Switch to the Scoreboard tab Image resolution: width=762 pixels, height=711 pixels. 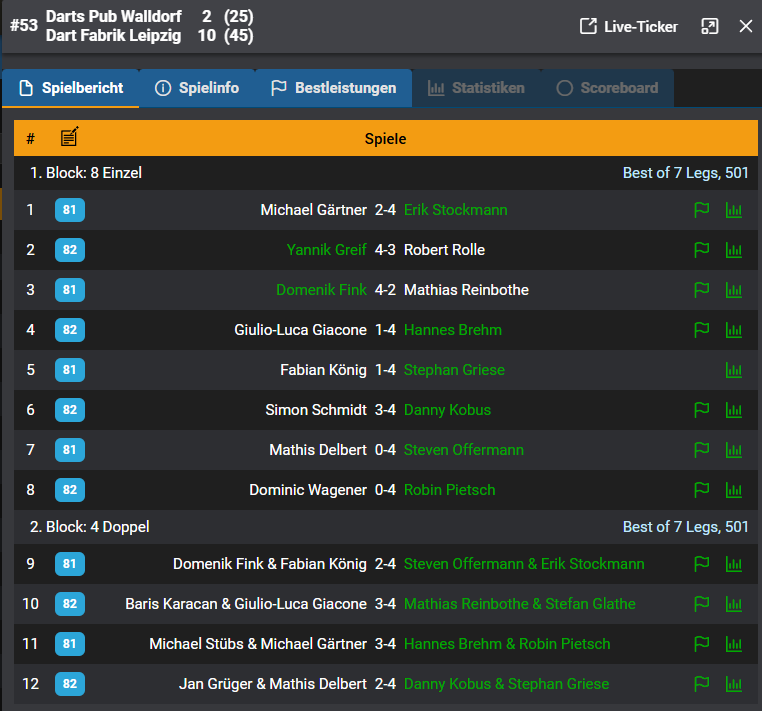pos(607,88)
